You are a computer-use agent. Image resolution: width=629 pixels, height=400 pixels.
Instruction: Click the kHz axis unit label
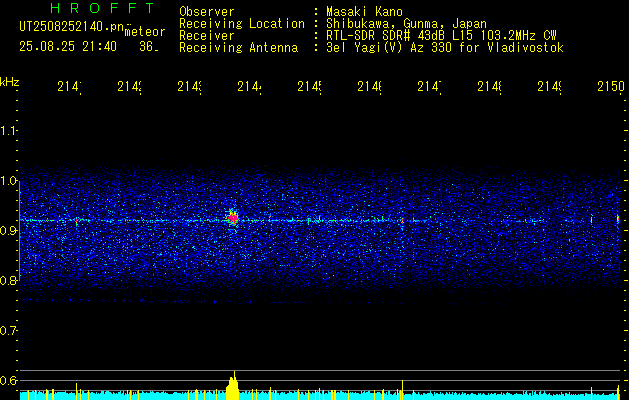click(x=10, y=82)
